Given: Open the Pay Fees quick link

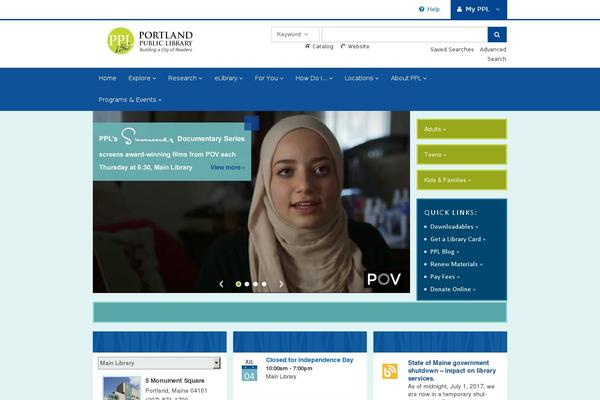Looking at the screenshot, I should (445, 277).
